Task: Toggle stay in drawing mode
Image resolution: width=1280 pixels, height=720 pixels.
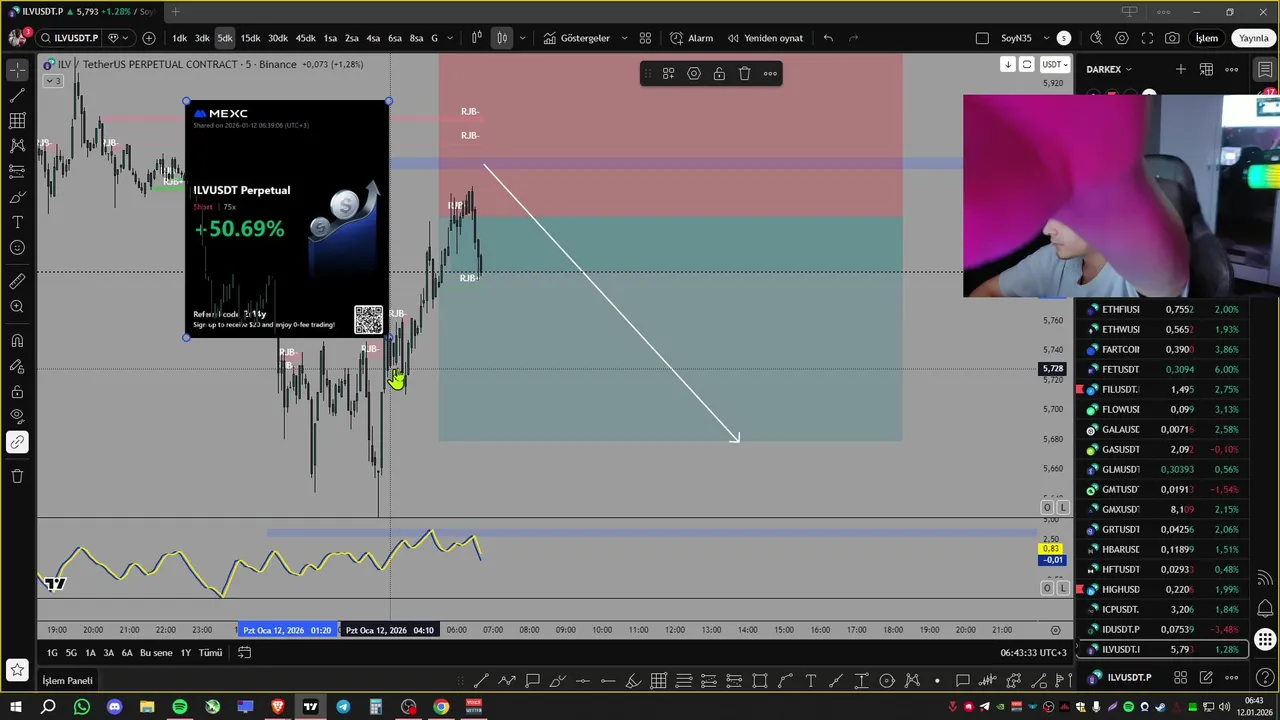Action: (17, 366)
